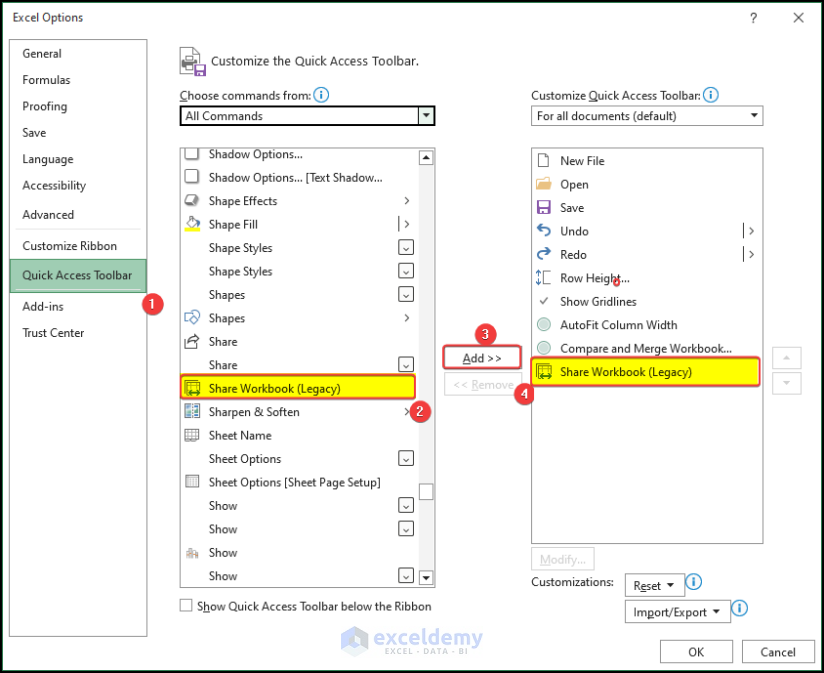The width and height of the screenshot is (824, 673).
Task: Click the Shadow Options [Text Shadow] icon
Action: [x=192, y=177]
